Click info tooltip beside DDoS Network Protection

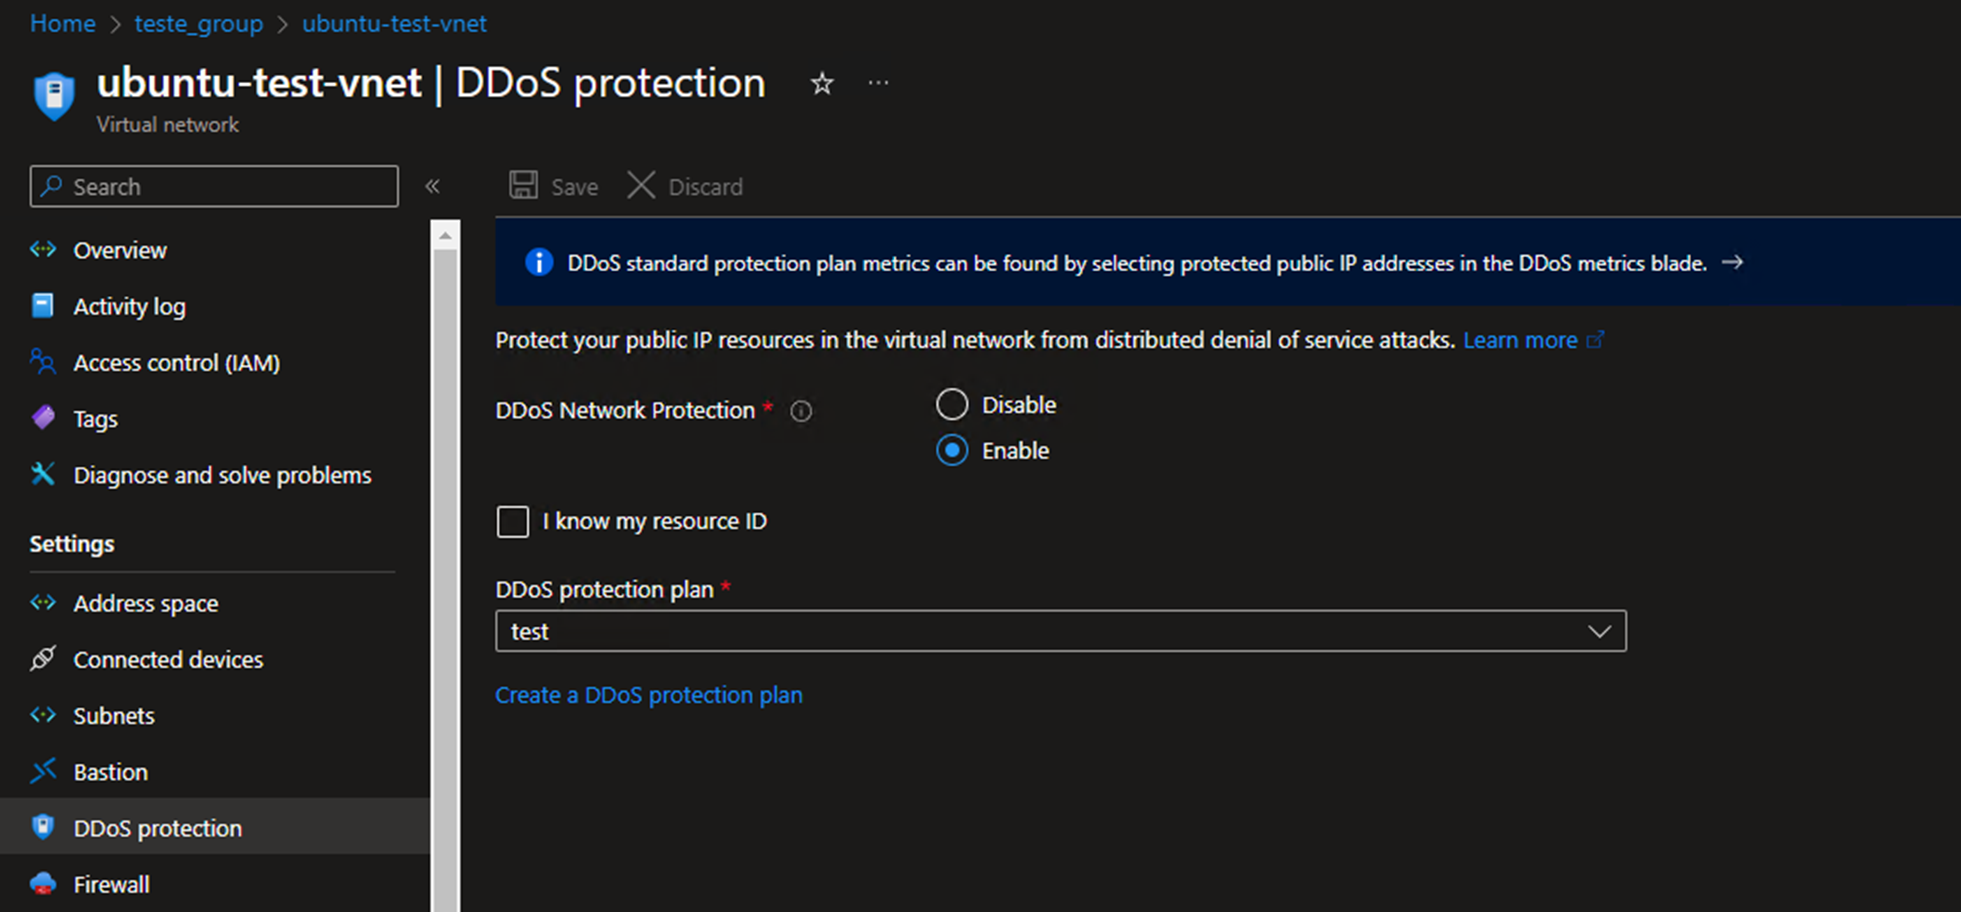point(801,411)
